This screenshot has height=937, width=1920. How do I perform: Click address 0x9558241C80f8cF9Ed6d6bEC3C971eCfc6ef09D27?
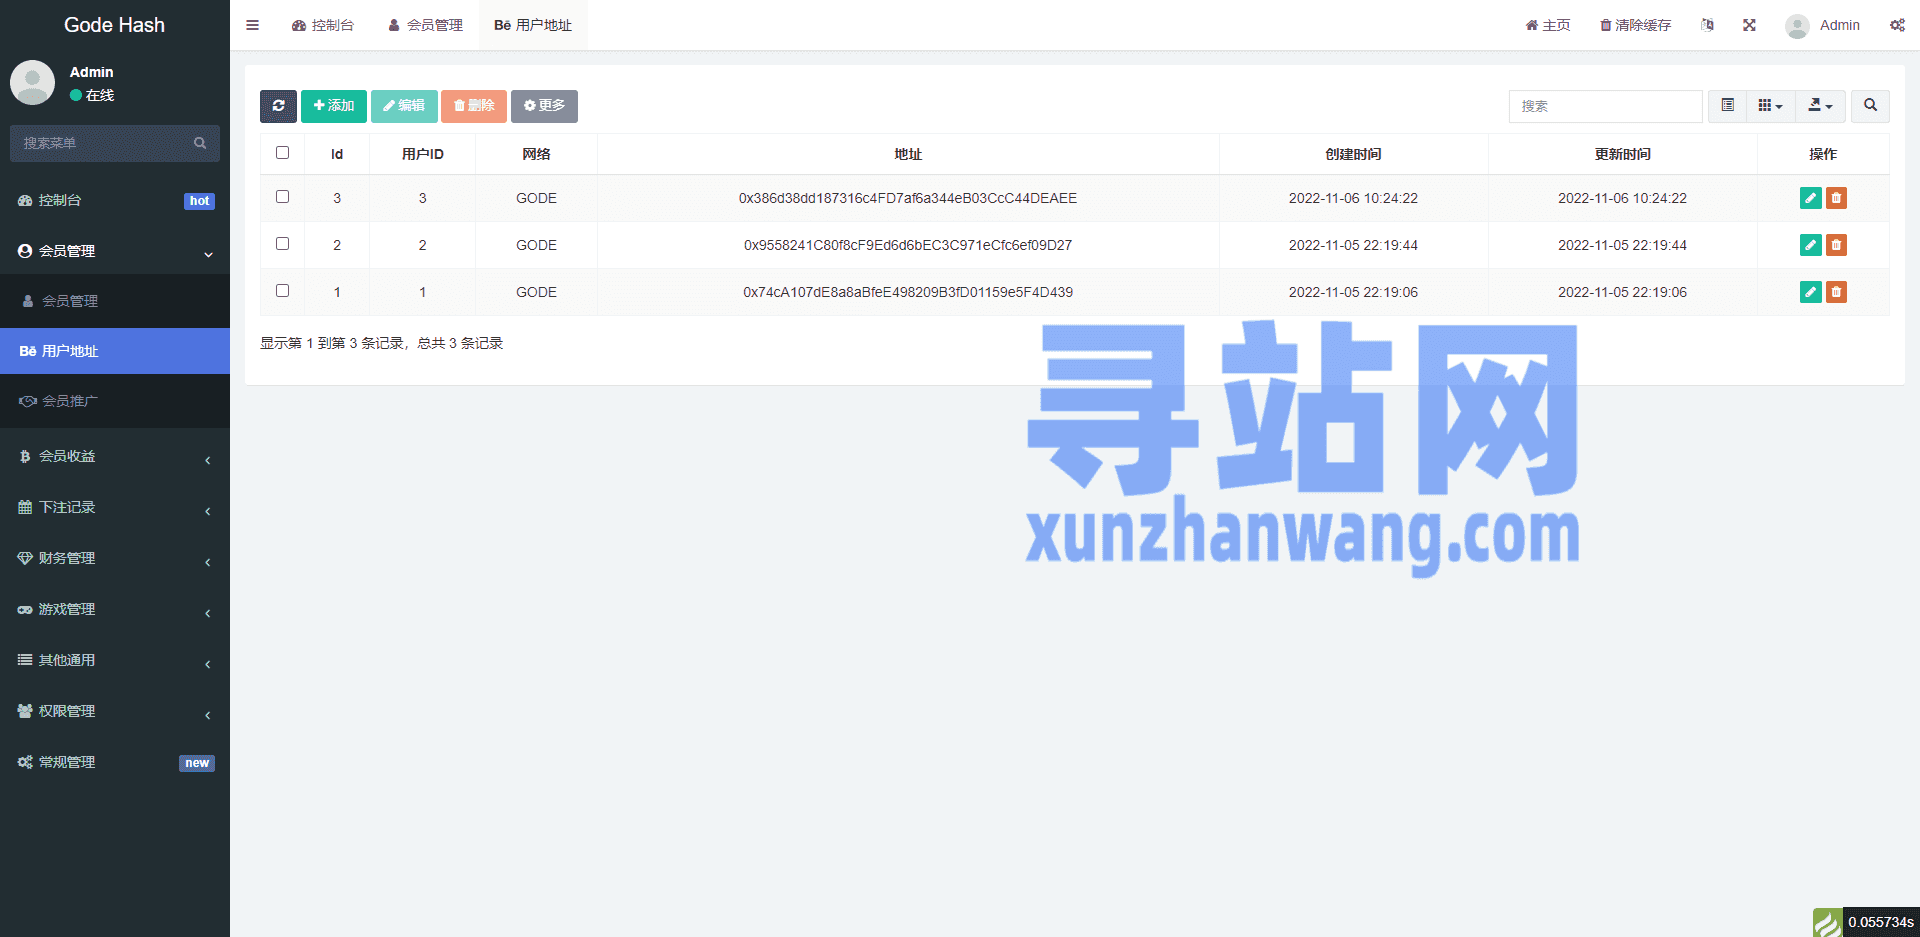coord(908,245)
